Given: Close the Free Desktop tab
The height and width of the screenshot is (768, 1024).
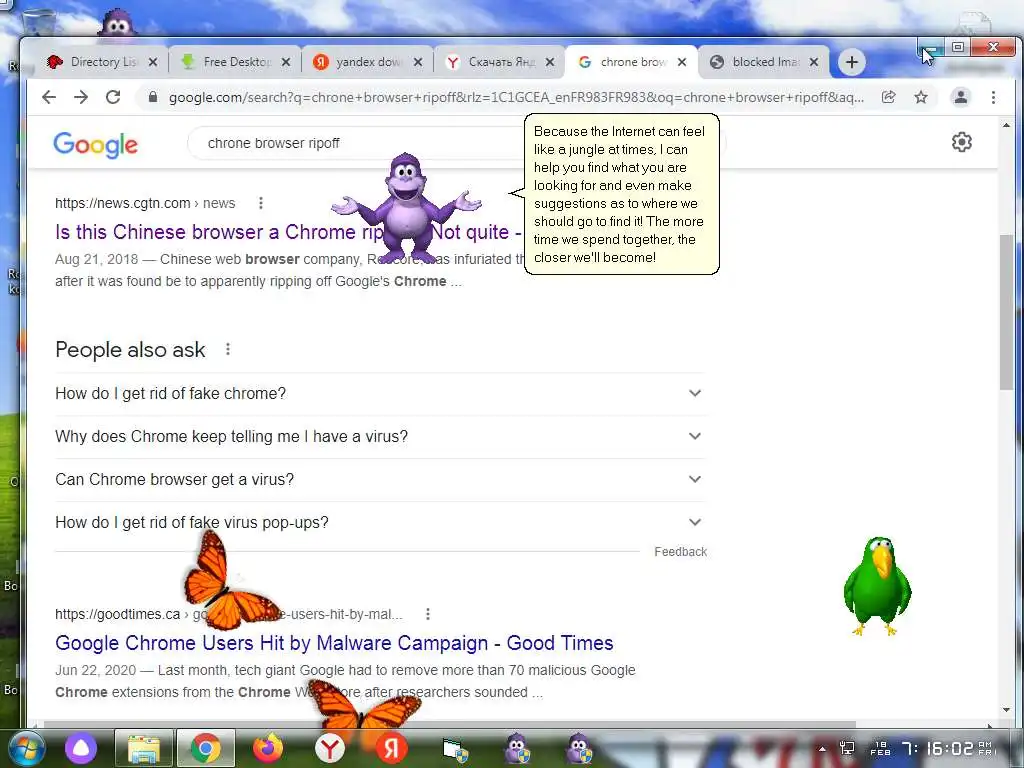Looking at the screenshot, I should tap(286, 62).
